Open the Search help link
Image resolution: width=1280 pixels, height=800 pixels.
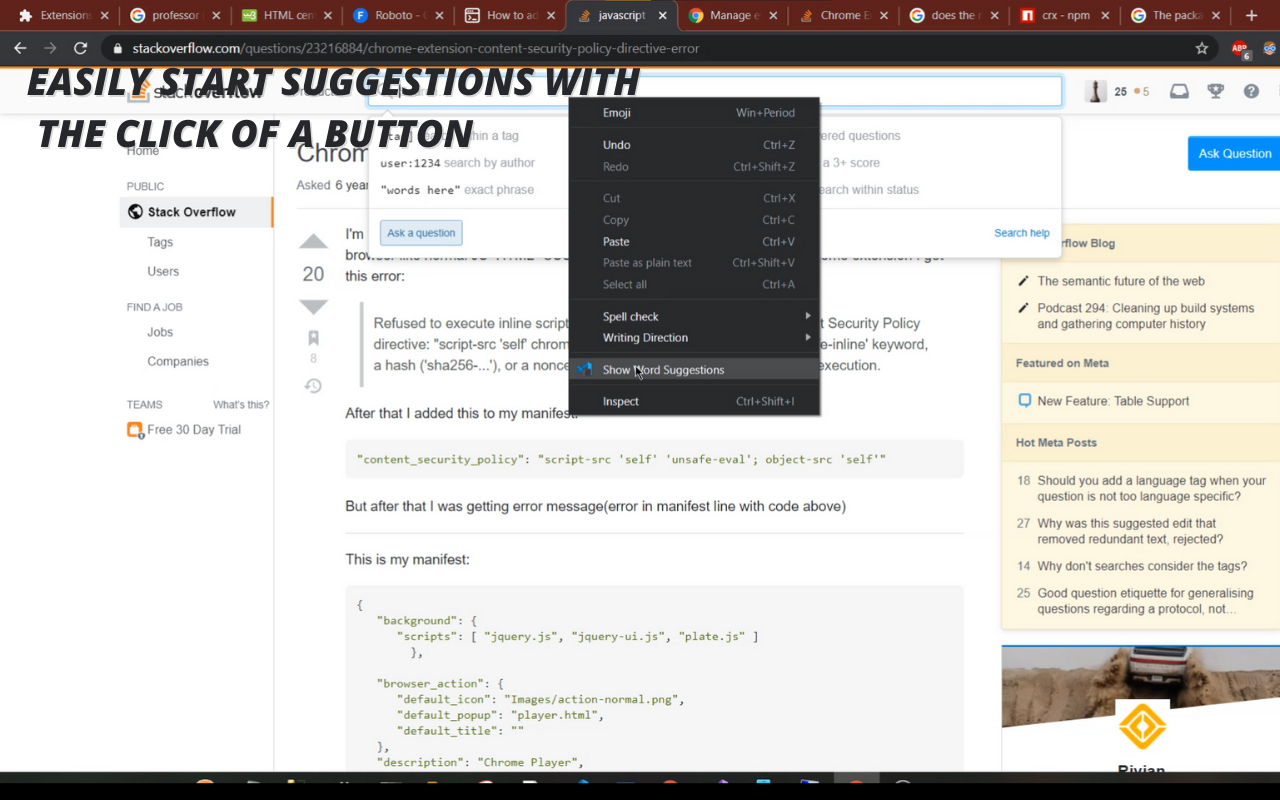[1021, 233]
